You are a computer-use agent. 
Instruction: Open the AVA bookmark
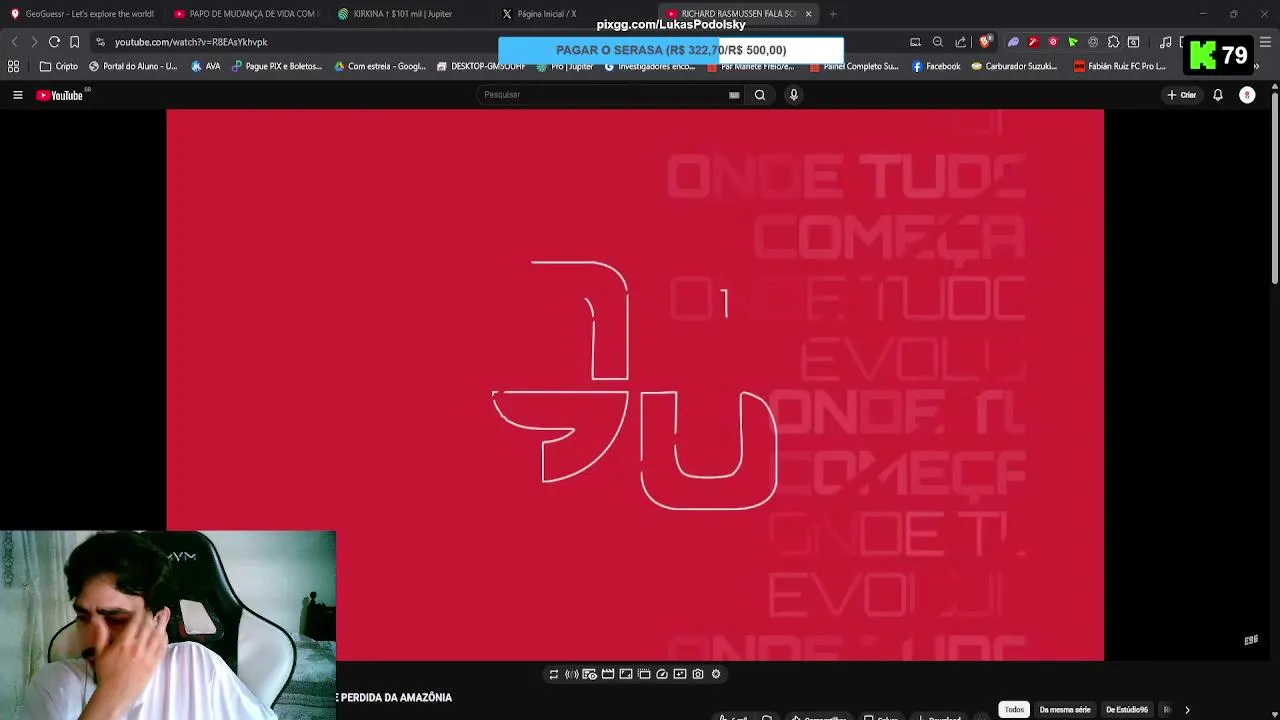click(x=205, y=66)
